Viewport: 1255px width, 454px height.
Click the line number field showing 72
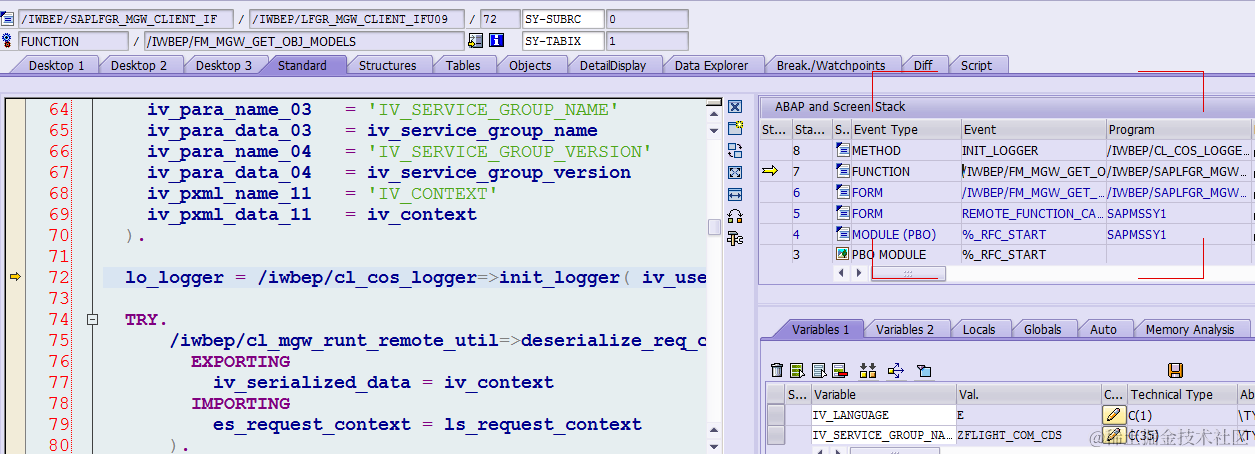pos(499,19)
